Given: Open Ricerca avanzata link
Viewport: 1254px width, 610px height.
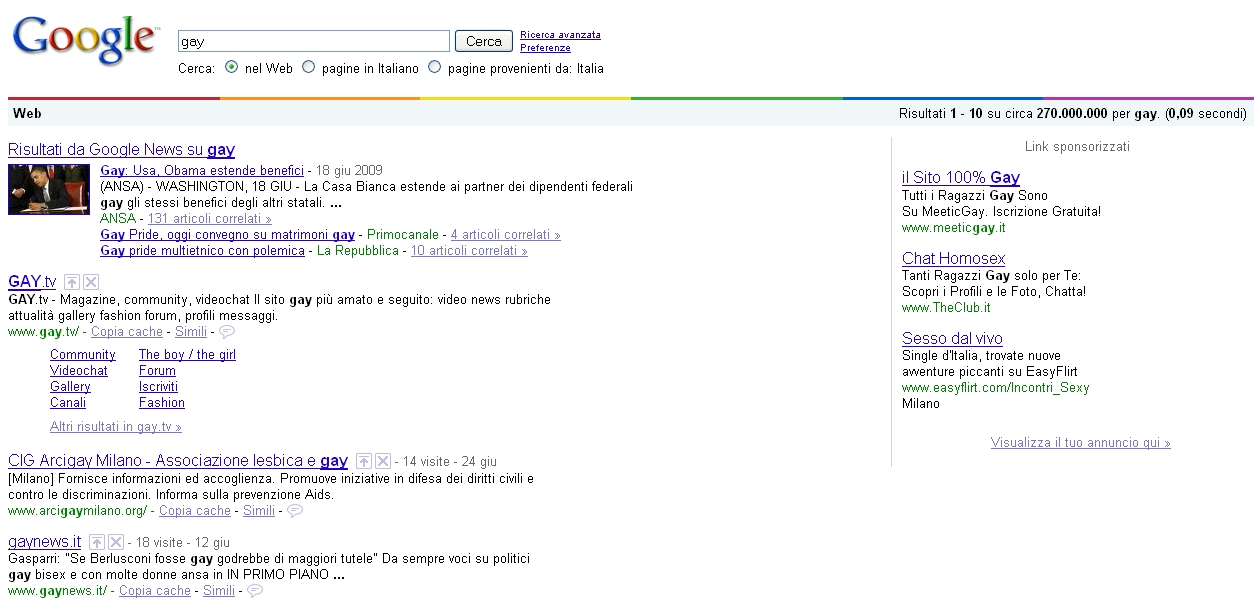Looking at the screenshot, I should click(560, 35).
